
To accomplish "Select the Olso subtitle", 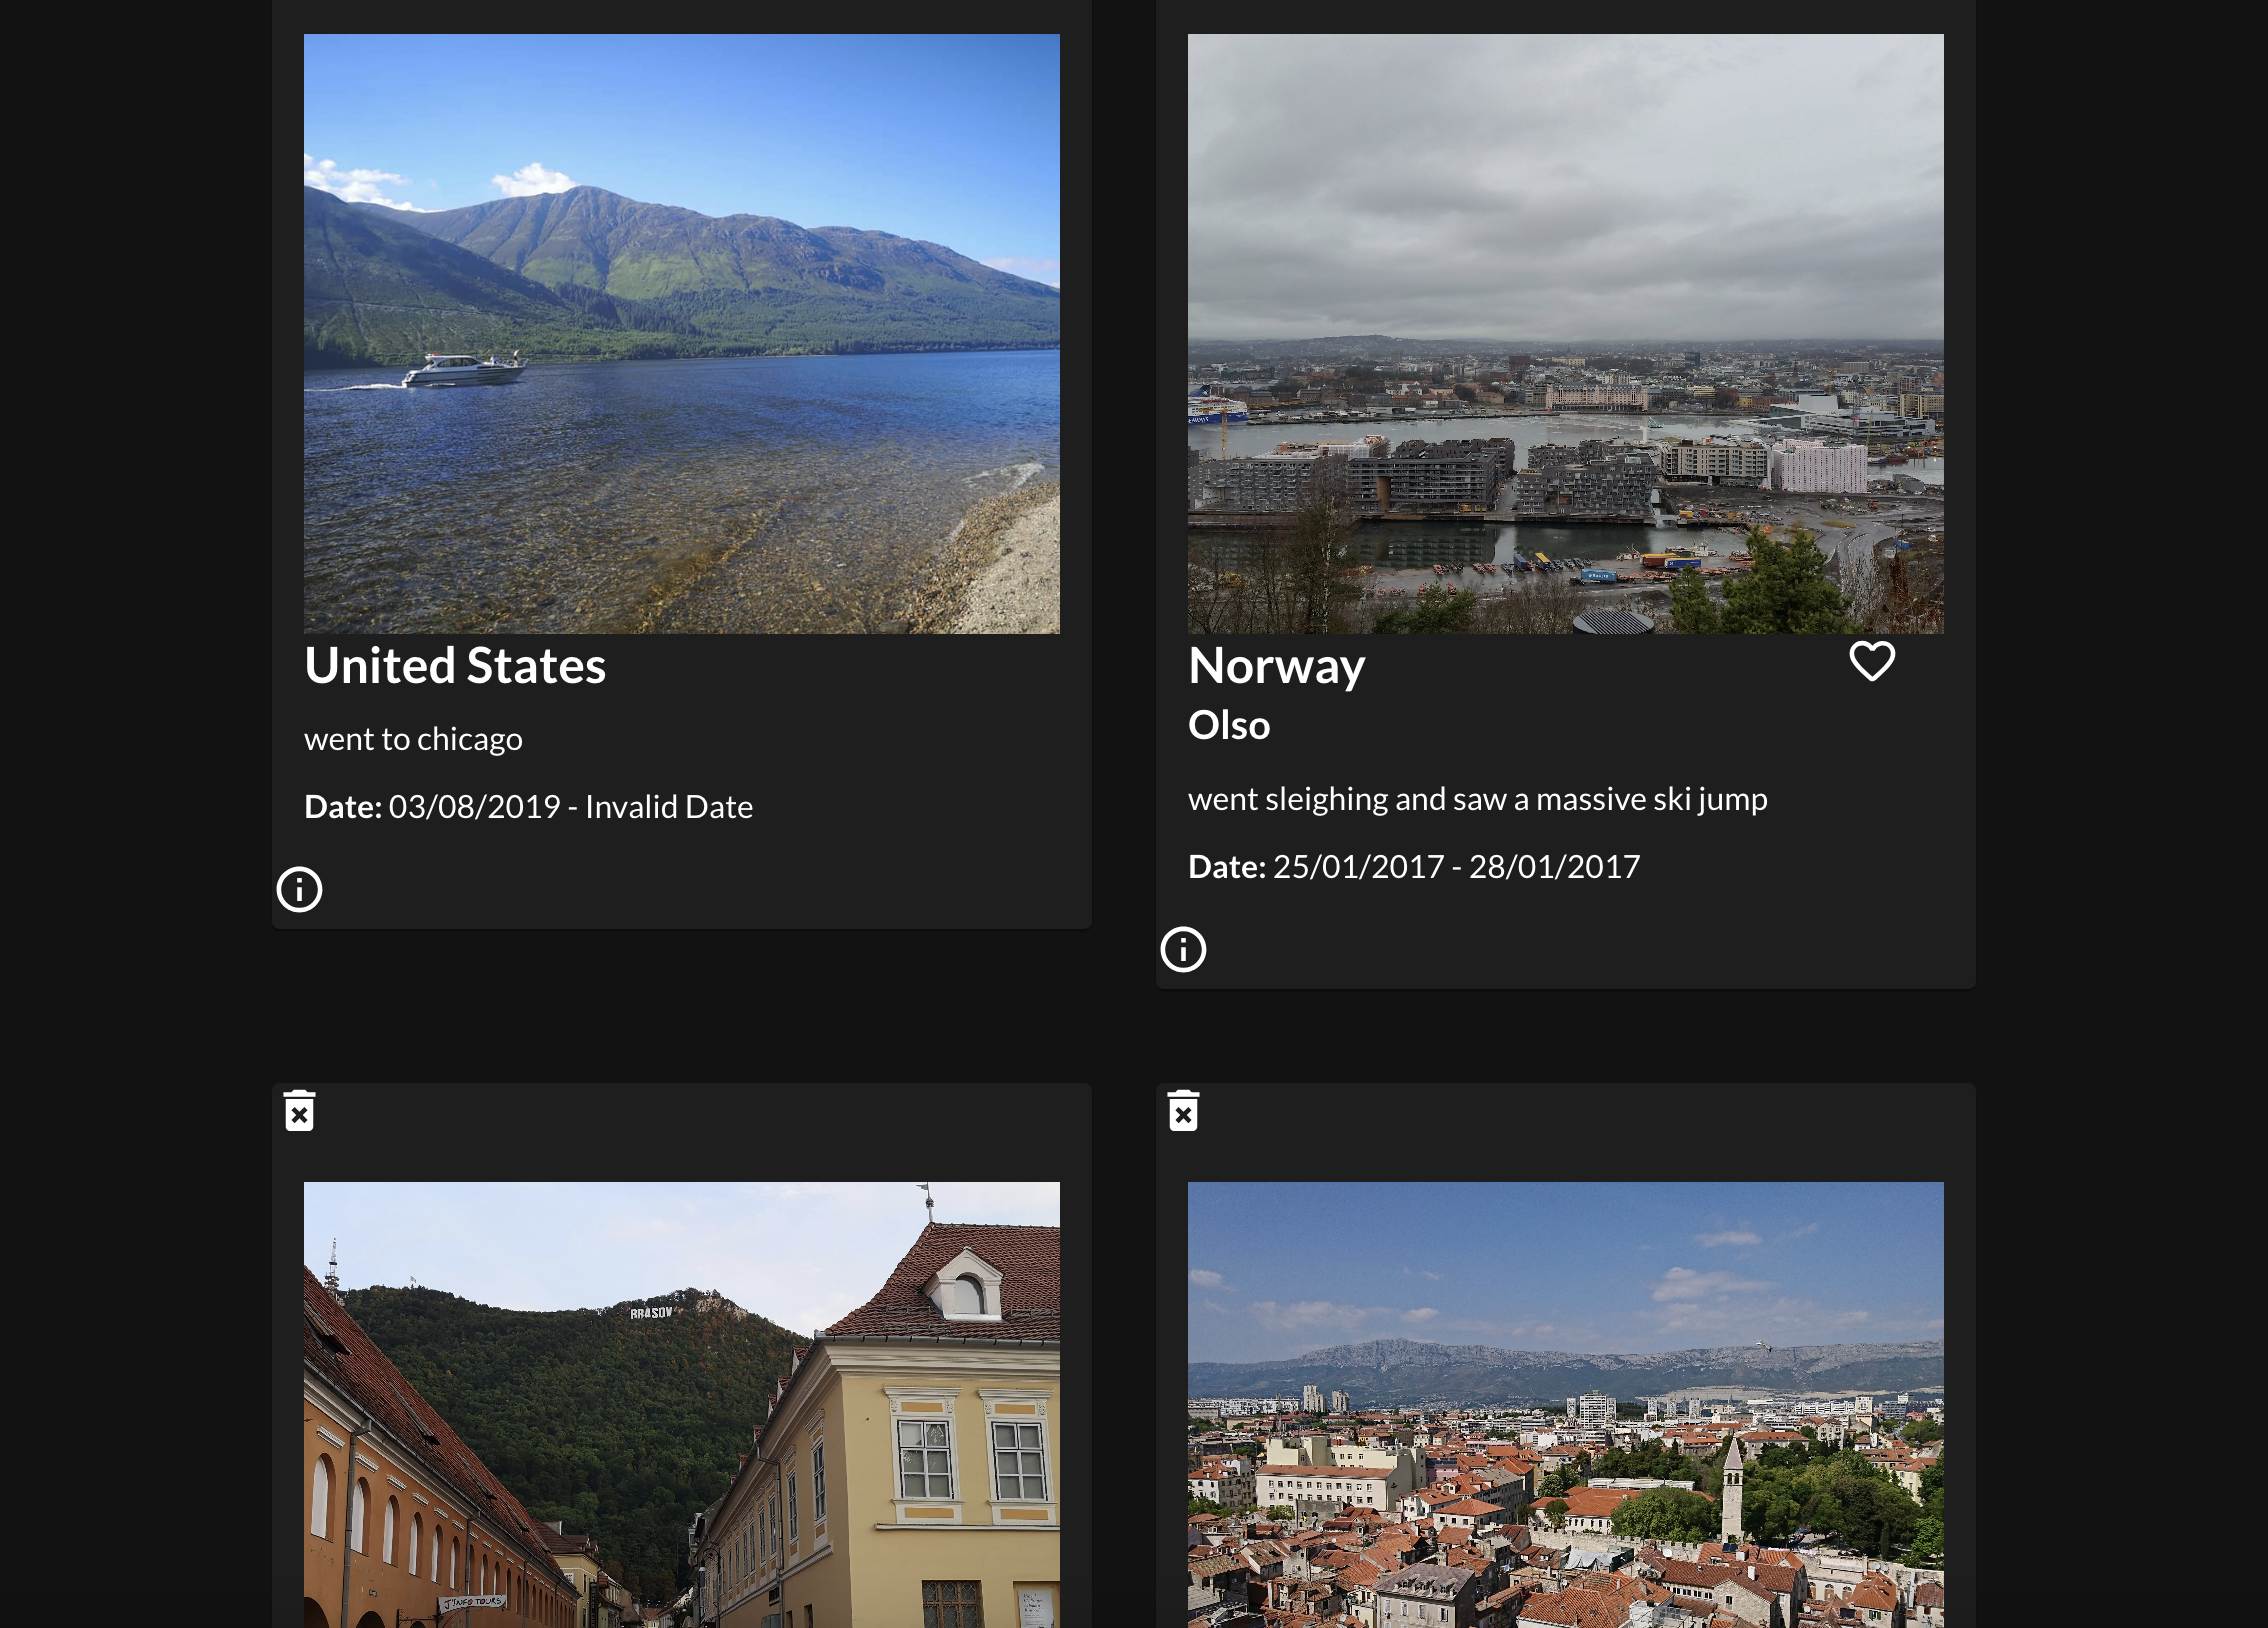I will (x=1229, y=725).
